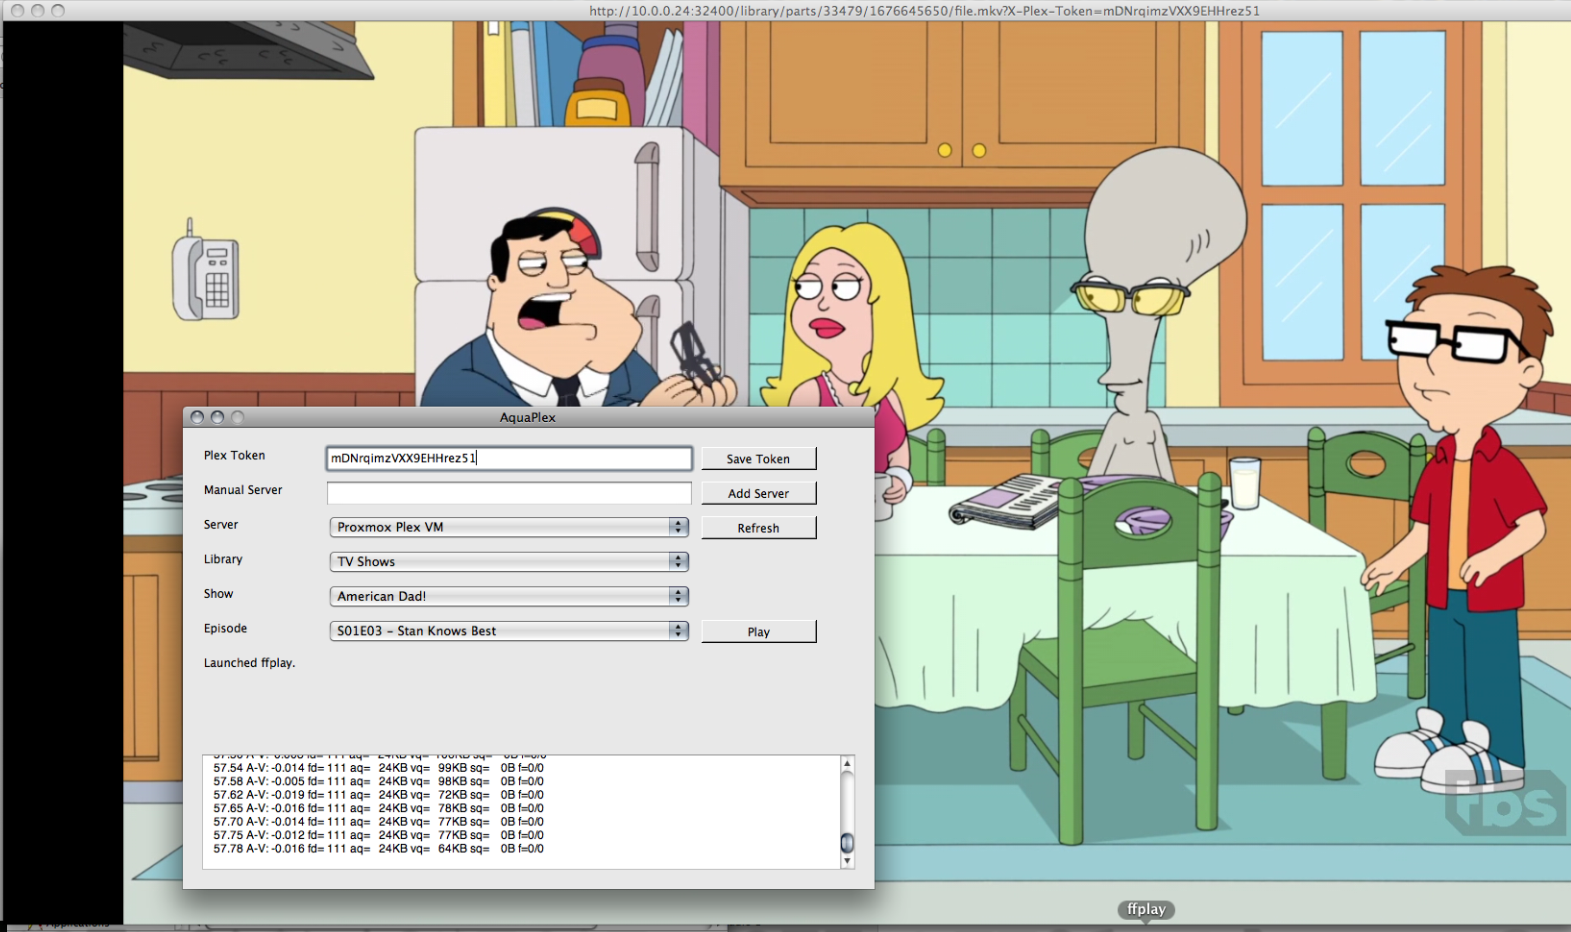Select the log line starting with 57.58
Screen dimensions: 1571x932
(379, 781)
